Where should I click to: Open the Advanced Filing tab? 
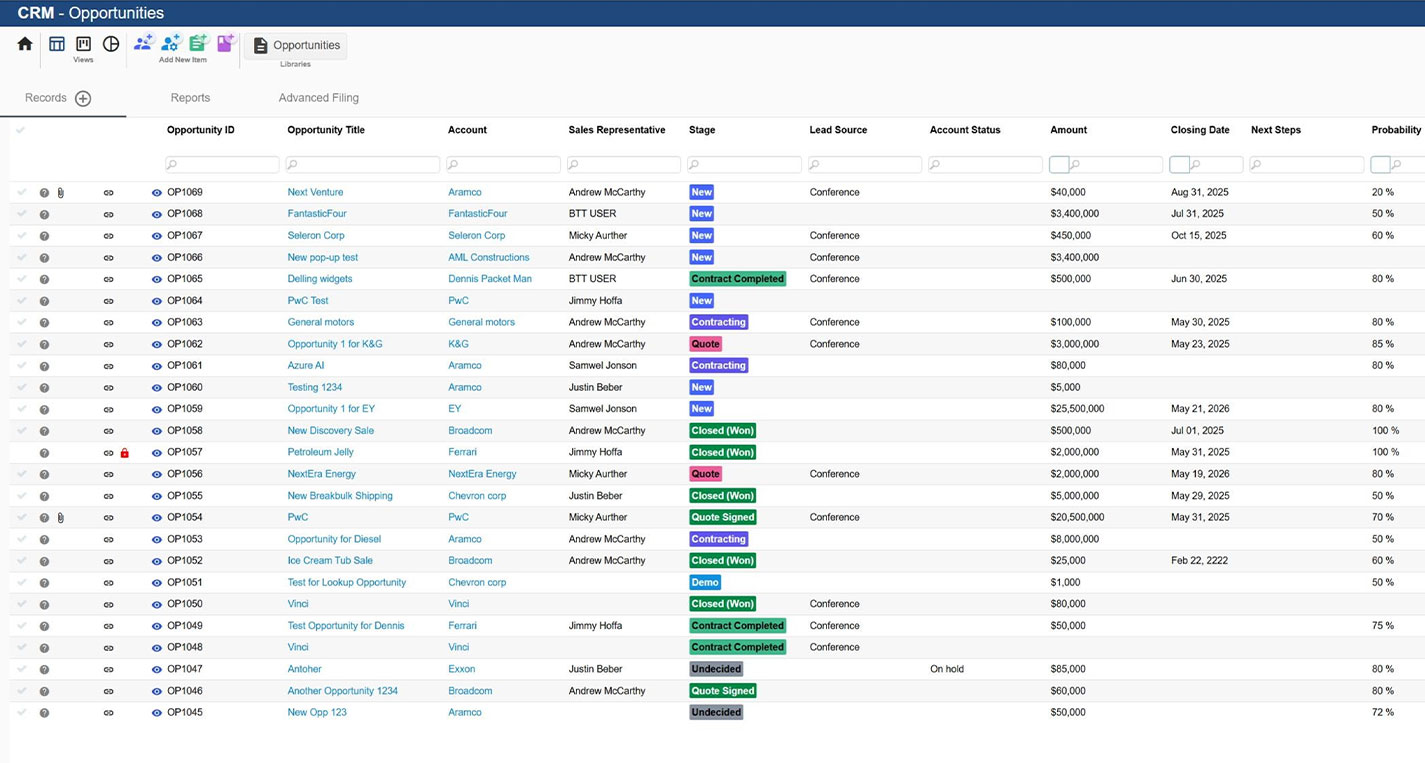319,98
